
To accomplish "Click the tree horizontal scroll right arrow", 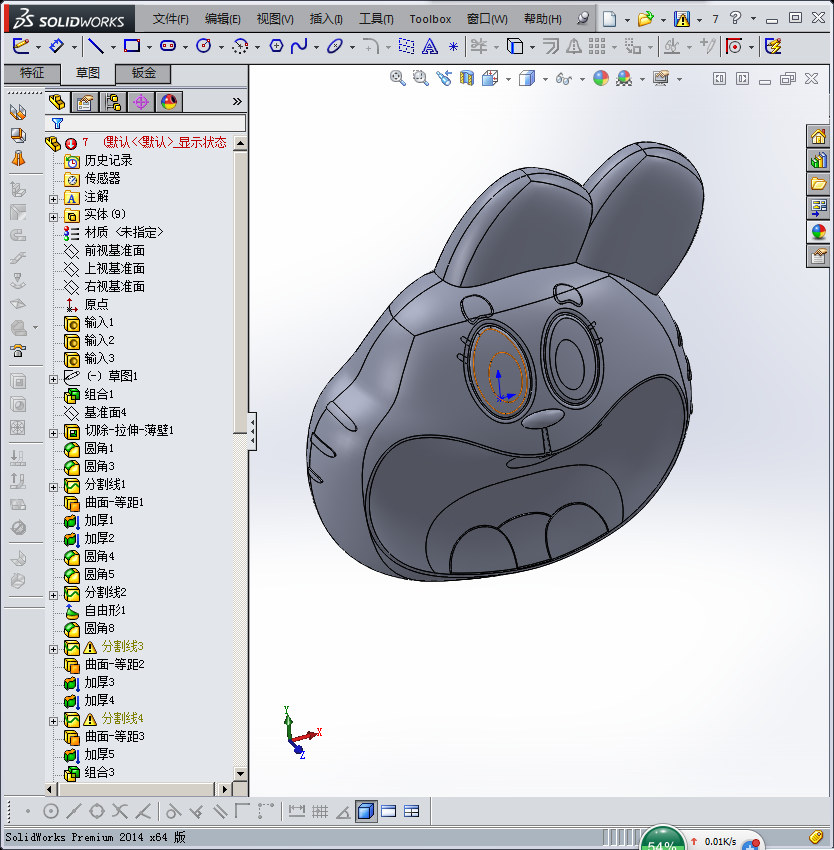I will click(224, 789).
